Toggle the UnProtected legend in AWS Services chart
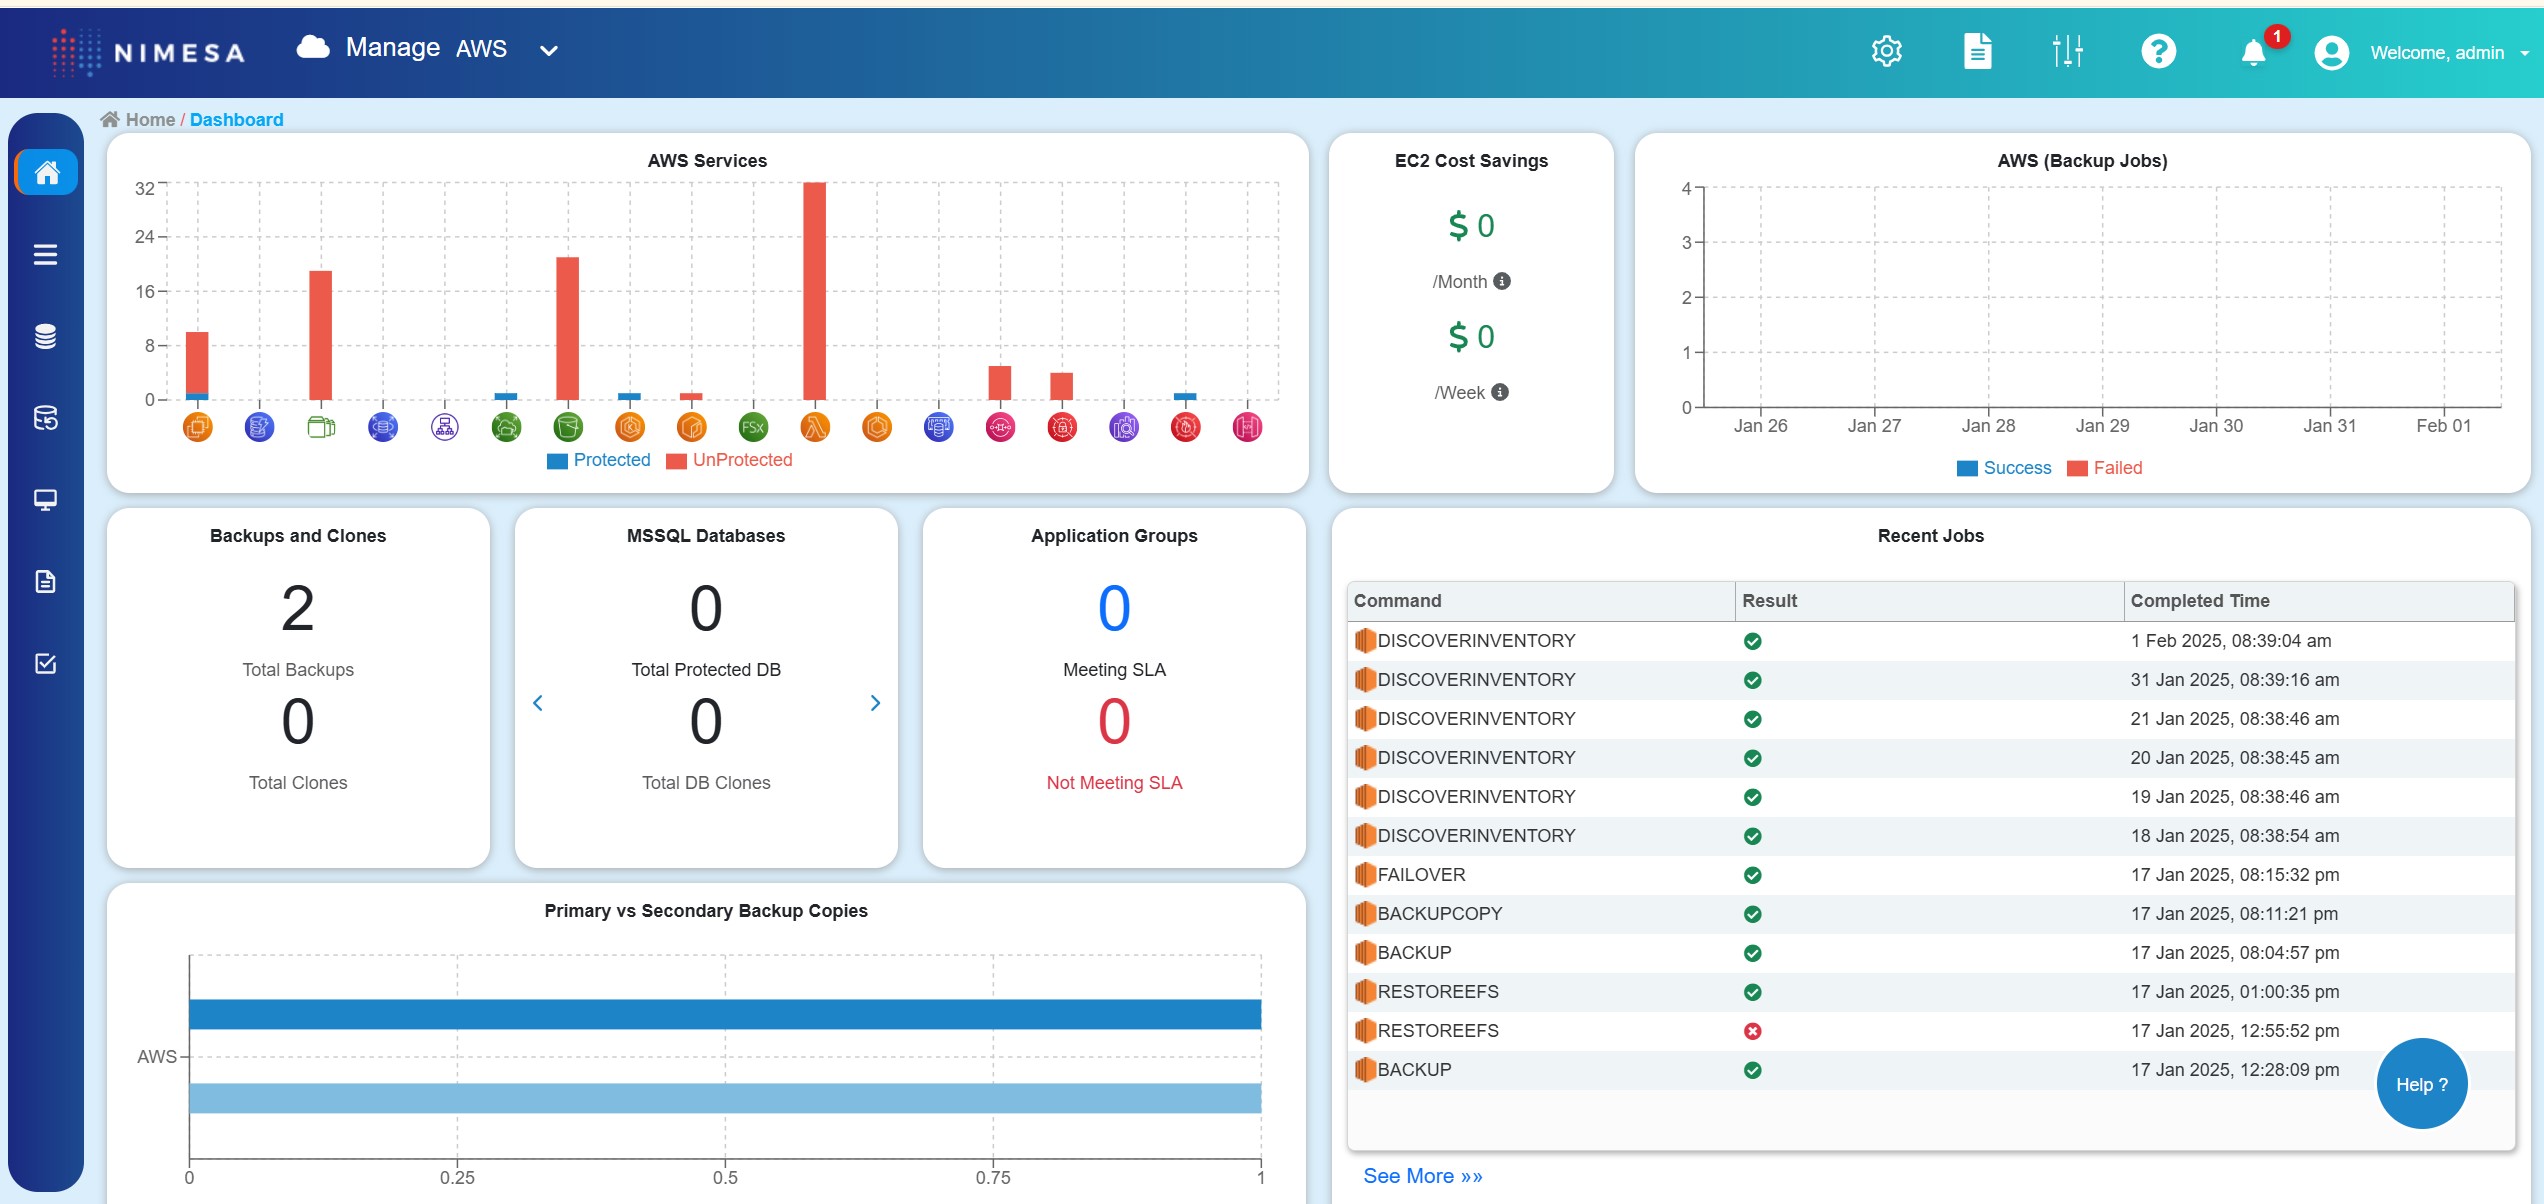This screenshot has width=2544, height=1204. (x=729, y=460)
